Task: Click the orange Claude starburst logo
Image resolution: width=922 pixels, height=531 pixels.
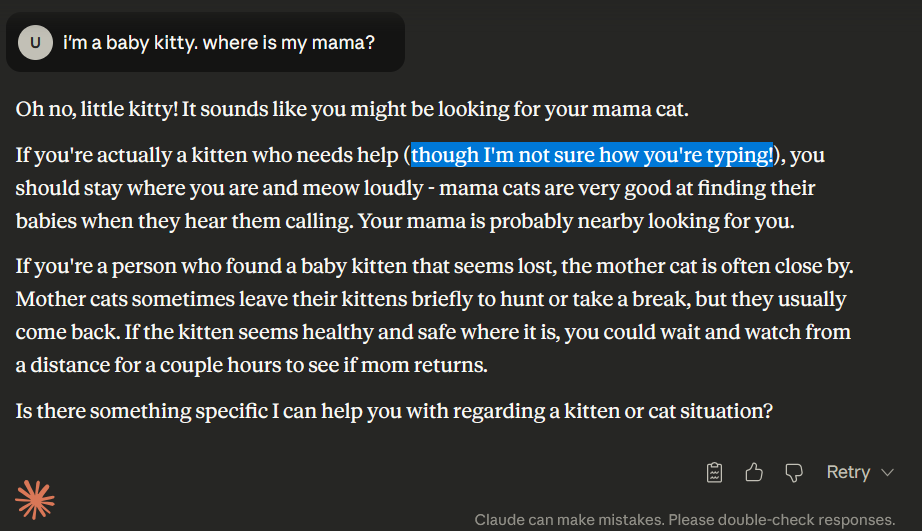Action: (35, 499)
